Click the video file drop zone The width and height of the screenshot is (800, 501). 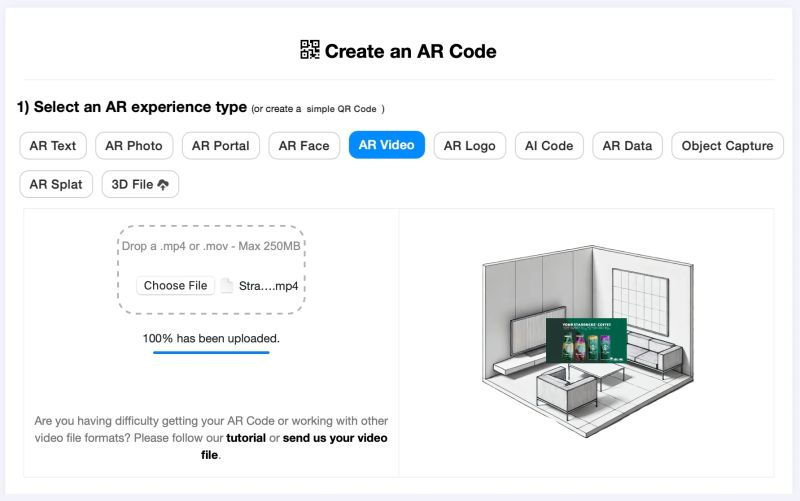211,269
